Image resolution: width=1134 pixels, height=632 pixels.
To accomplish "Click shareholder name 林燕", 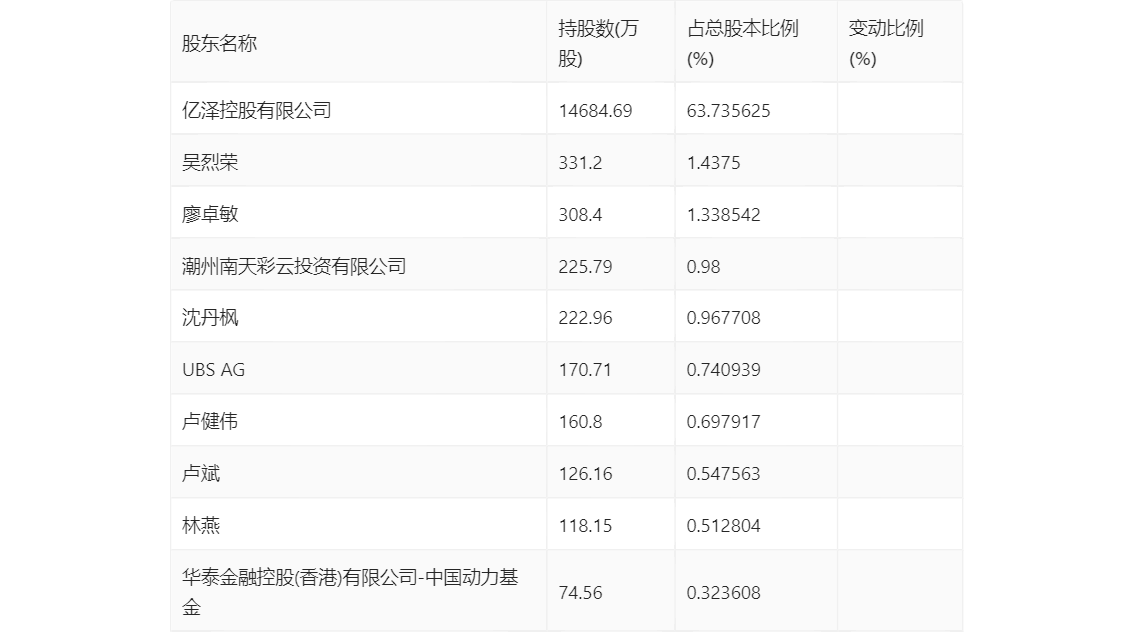I will coord(200,526).
